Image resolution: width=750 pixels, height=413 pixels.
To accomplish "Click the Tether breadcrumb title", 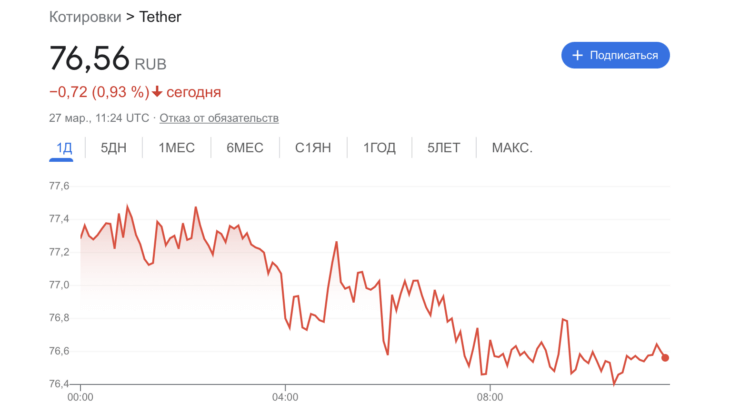I will [160, 17].
